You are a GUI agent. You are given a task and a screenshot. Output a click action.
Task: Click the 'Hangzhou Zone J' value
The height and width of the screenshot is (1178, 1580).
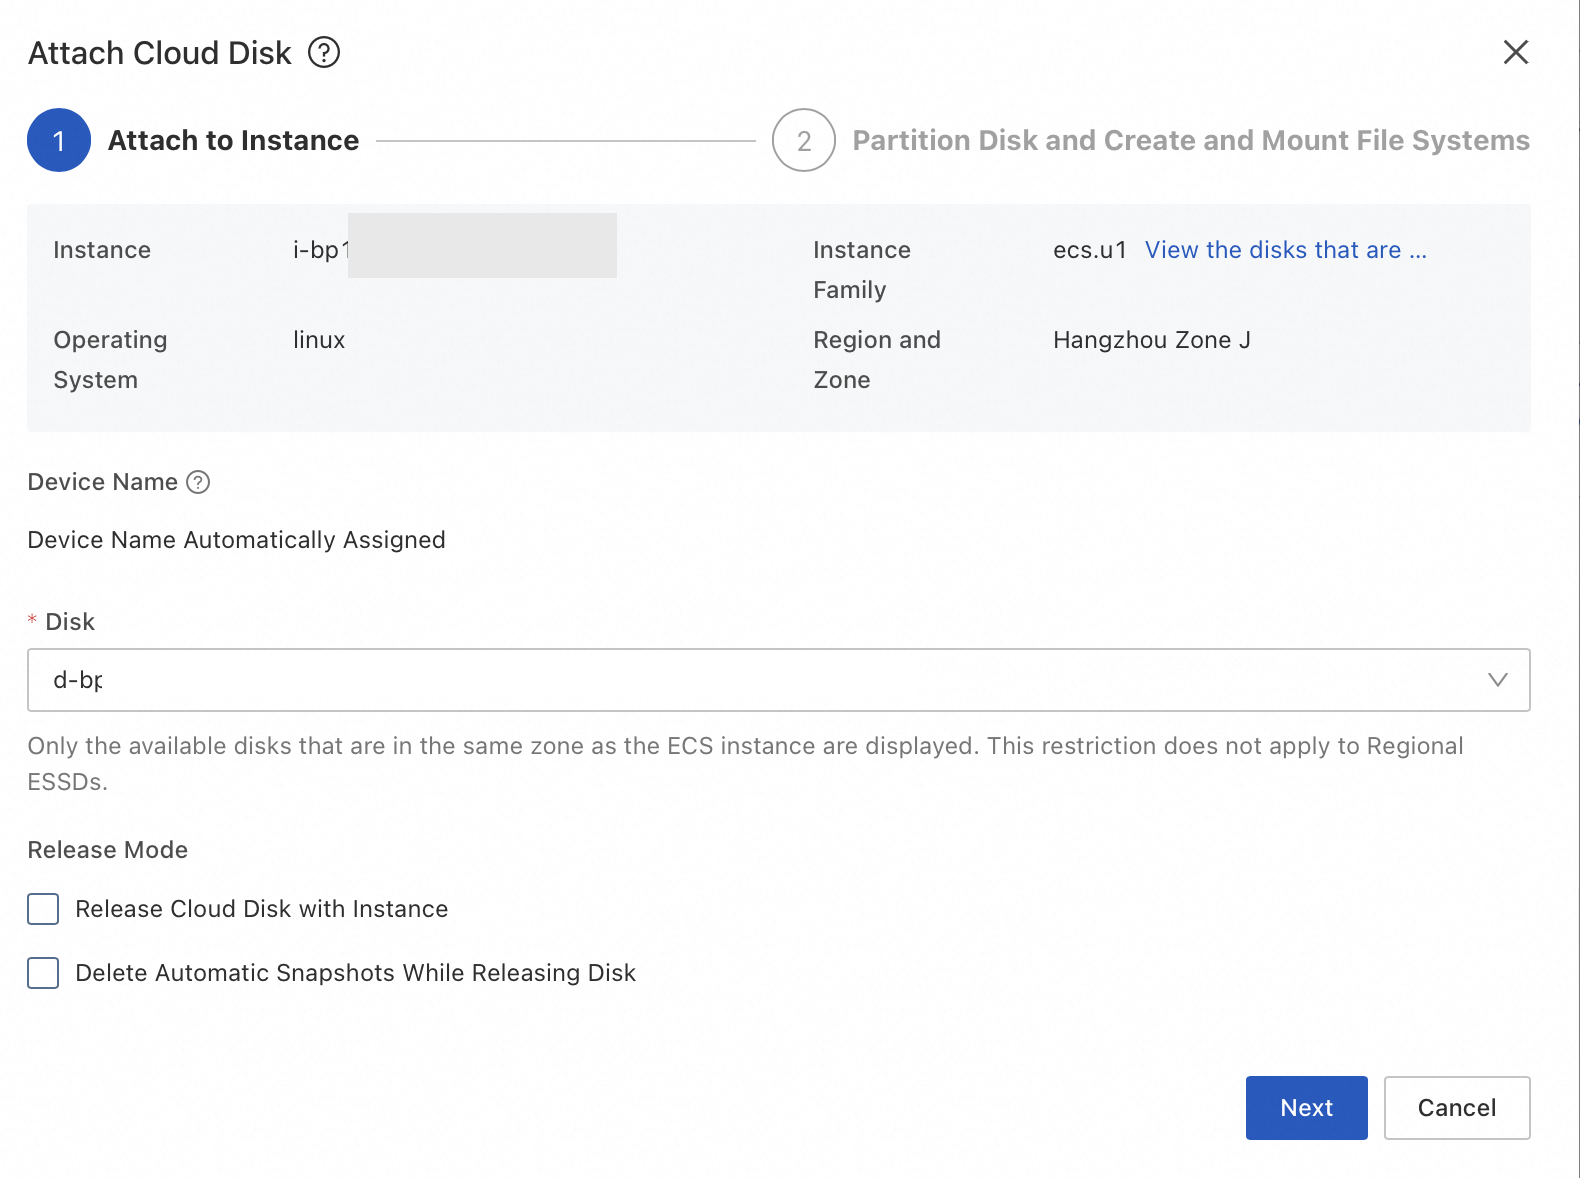1152,340
